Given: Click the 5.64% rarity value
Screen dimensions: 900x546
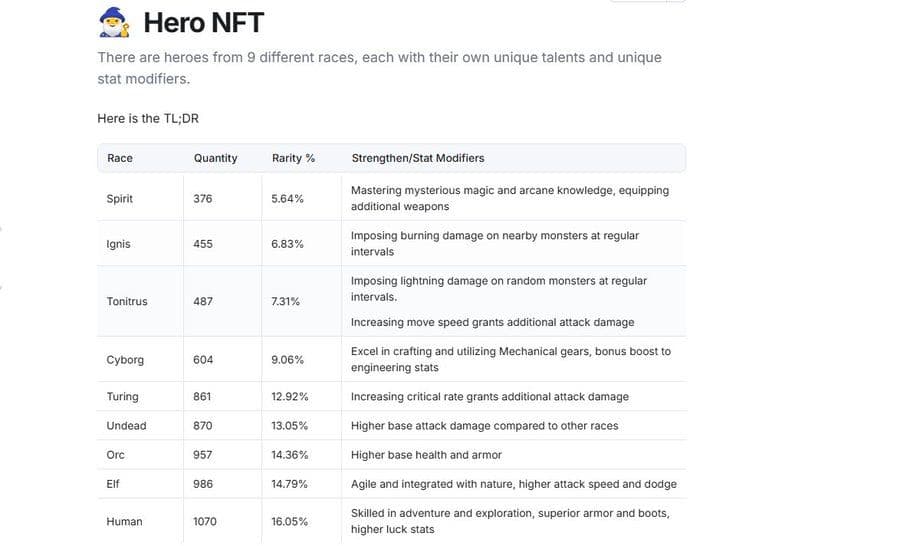Looking at the screenshot, I should [288, 199].
